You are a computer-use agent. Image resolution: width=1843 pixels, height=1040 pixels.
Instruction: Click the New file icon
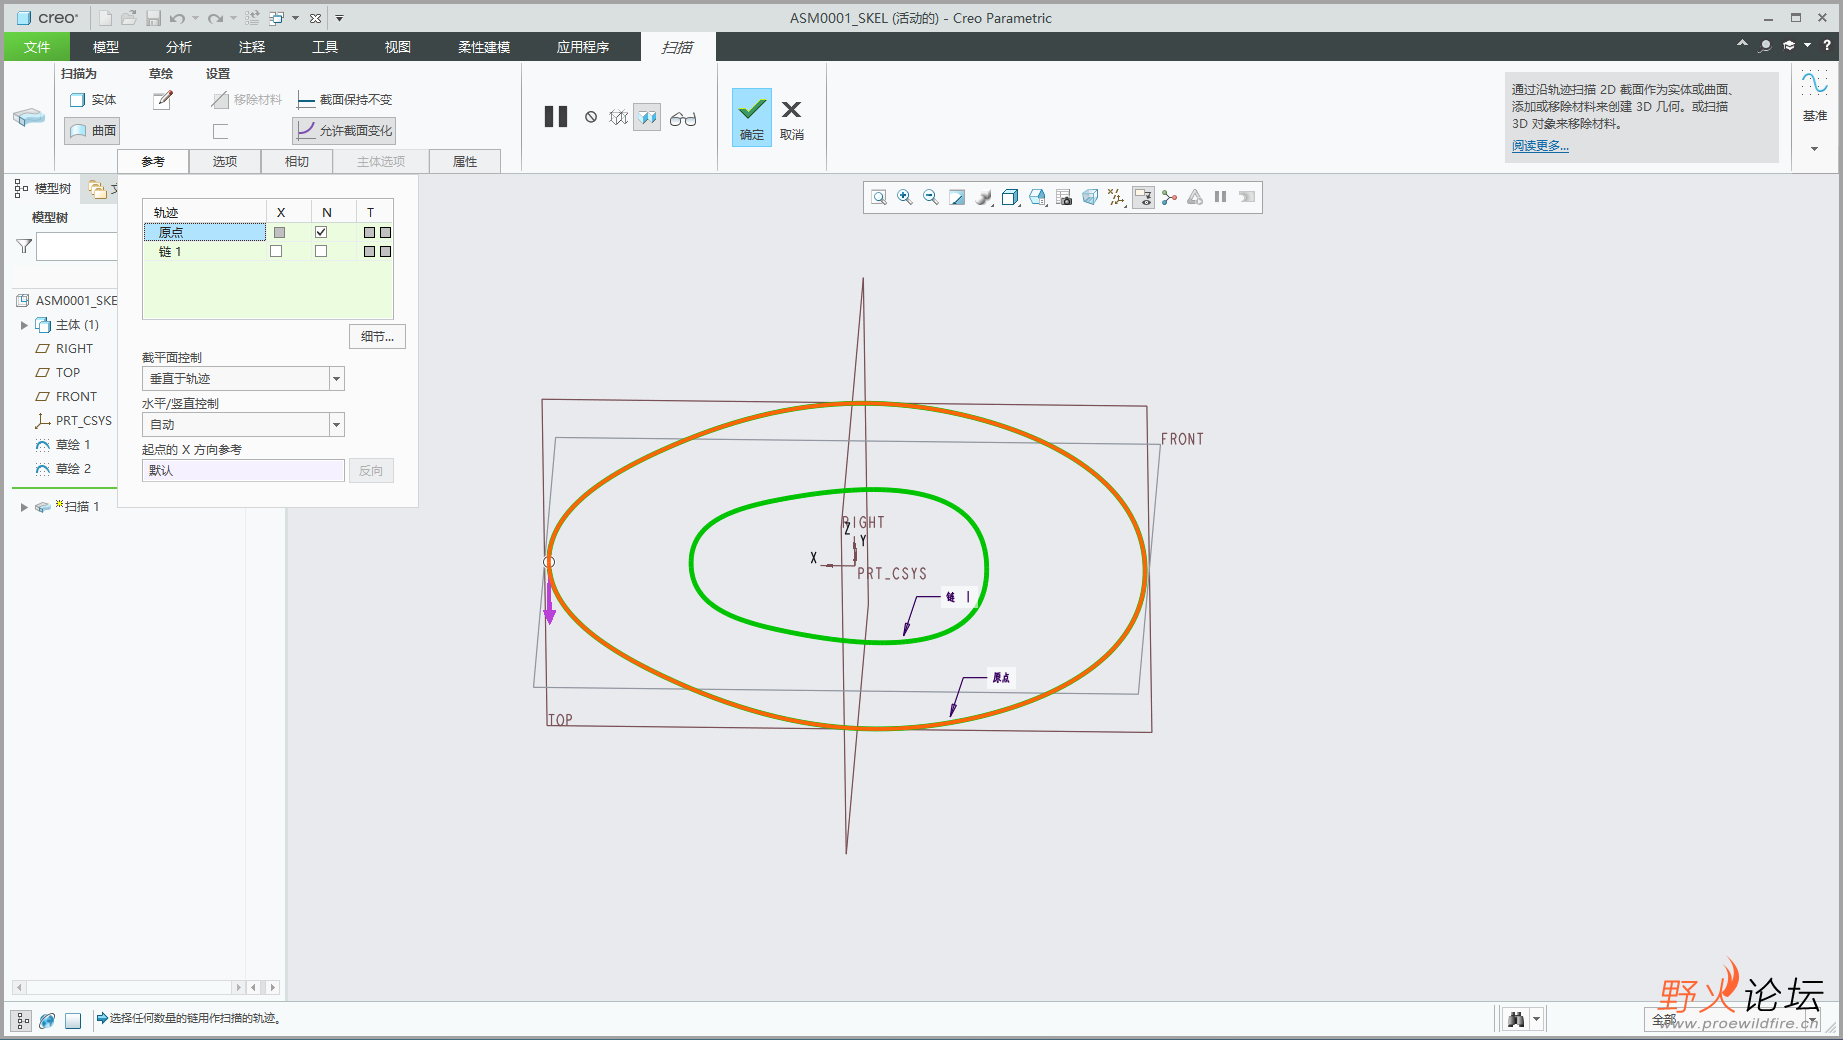pyautogui.click(x=105, y=18)
